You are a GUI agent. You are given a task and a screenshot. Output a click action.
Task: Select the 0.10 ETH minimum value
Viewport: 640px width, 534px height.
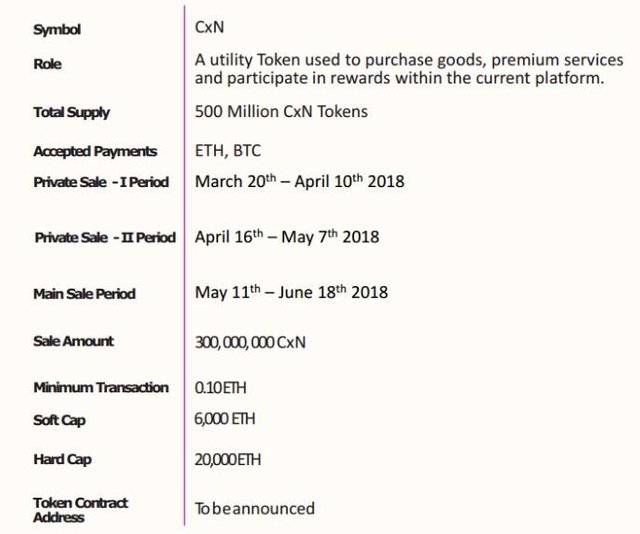coord(220,387)
